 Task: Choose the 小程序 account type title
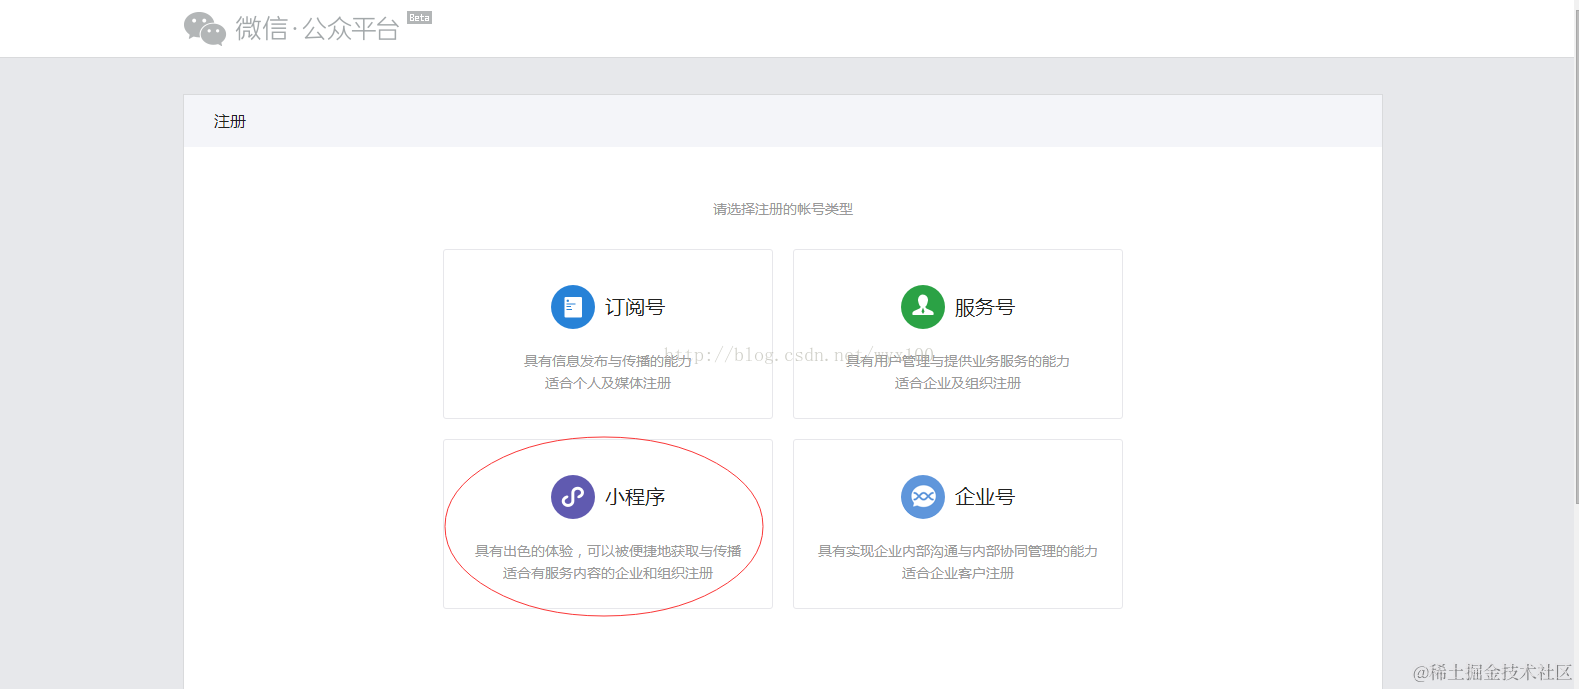click(x=635, y=497)
